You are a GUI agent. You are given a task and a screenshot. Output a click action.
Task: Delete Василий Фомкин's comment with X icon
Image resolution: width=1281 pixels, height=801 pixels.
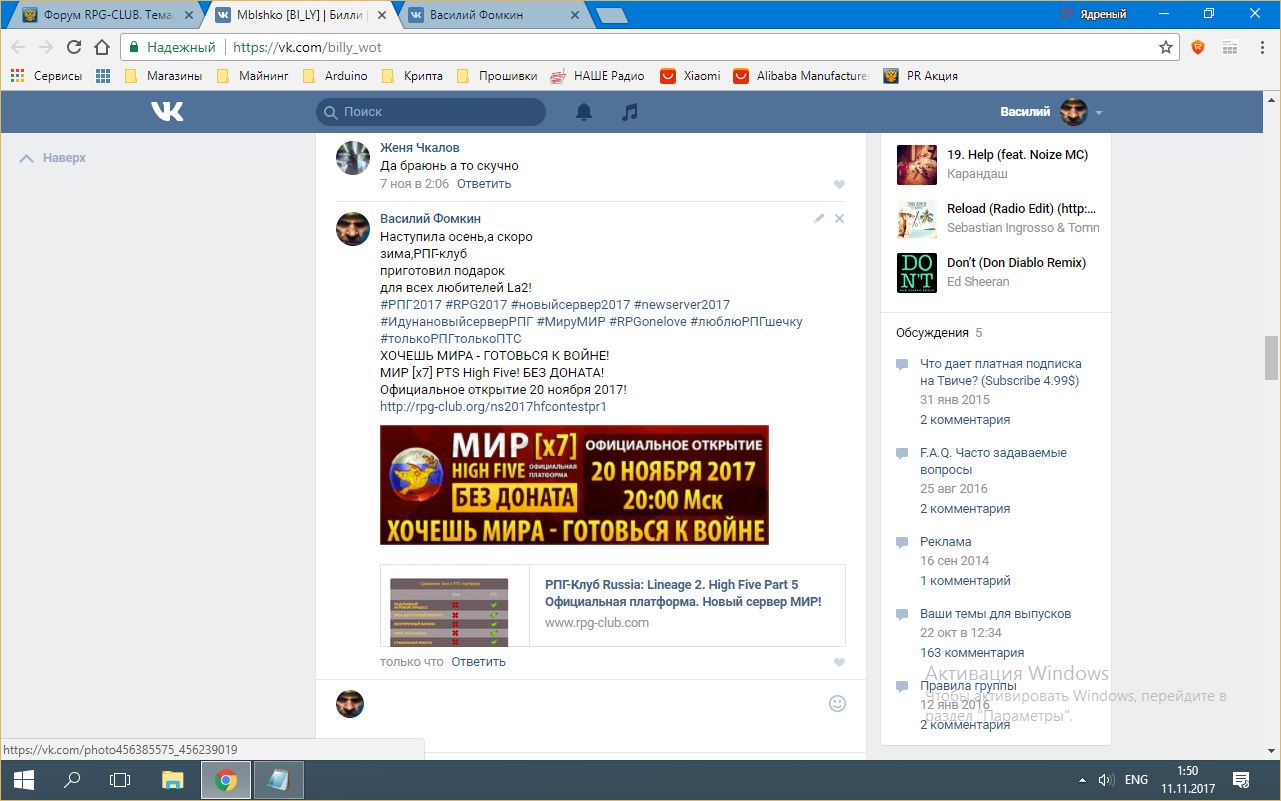pyautogui.click(x=839, y=218)
